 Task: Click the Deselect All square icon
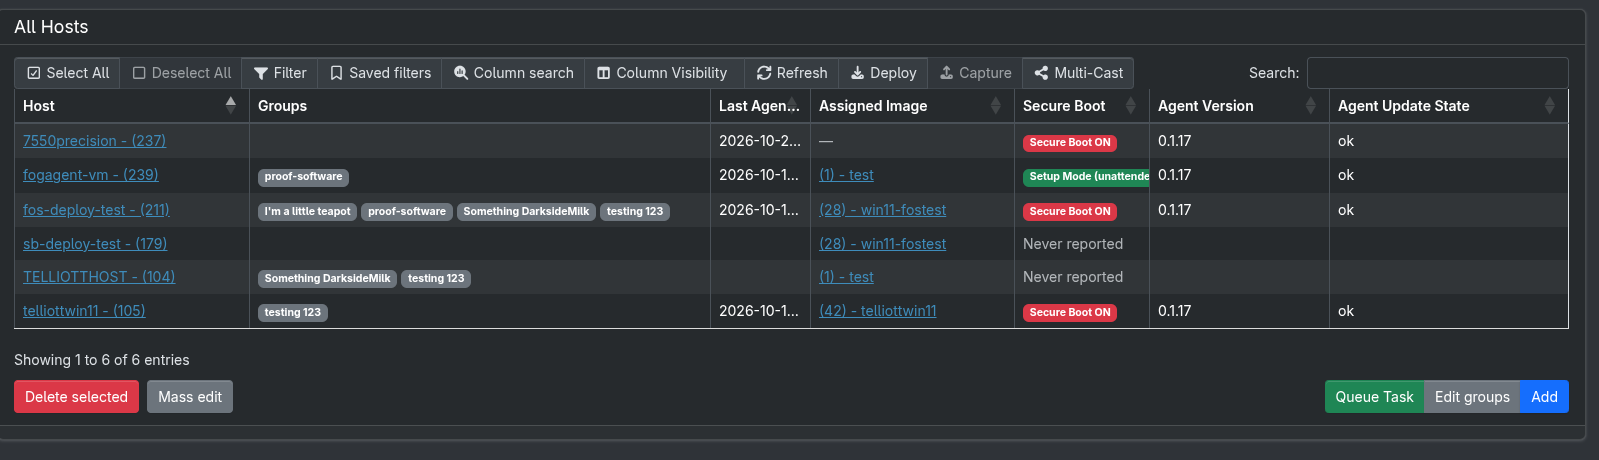click(x=139, y=73)
